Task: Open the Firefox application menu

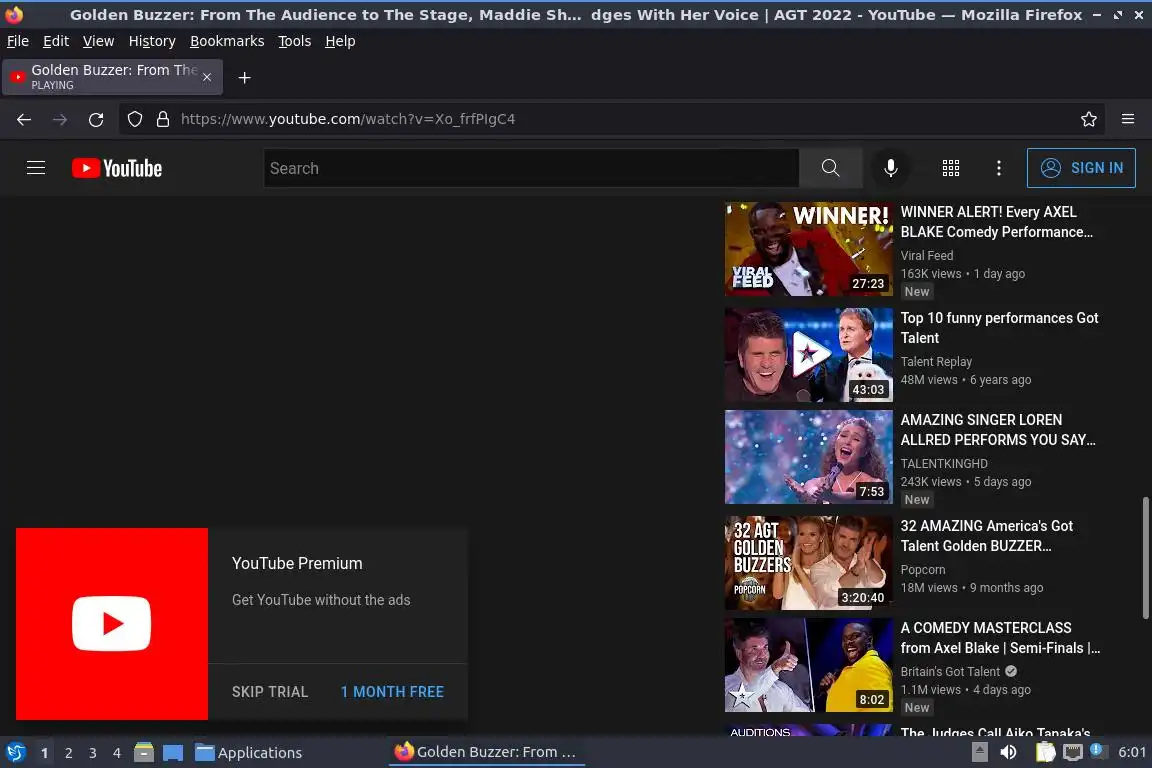Action: coord(1128,119)
